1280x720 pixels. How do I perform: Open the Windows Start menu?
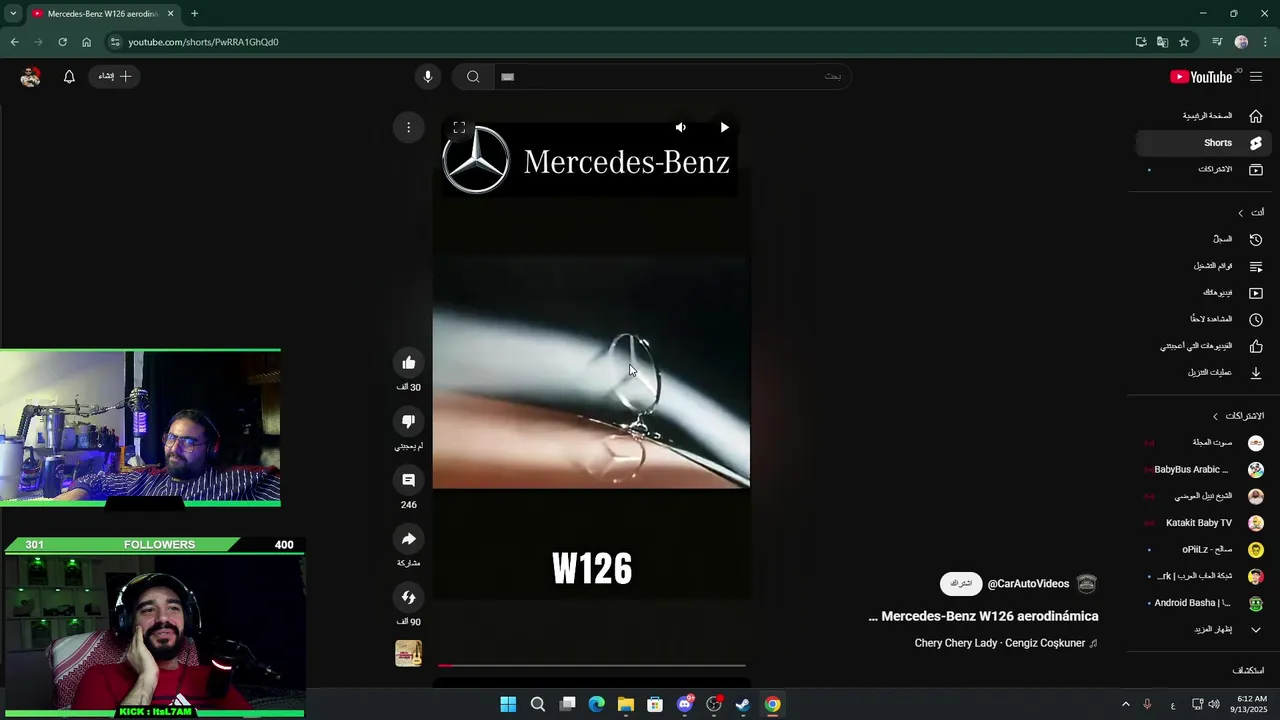508,704
